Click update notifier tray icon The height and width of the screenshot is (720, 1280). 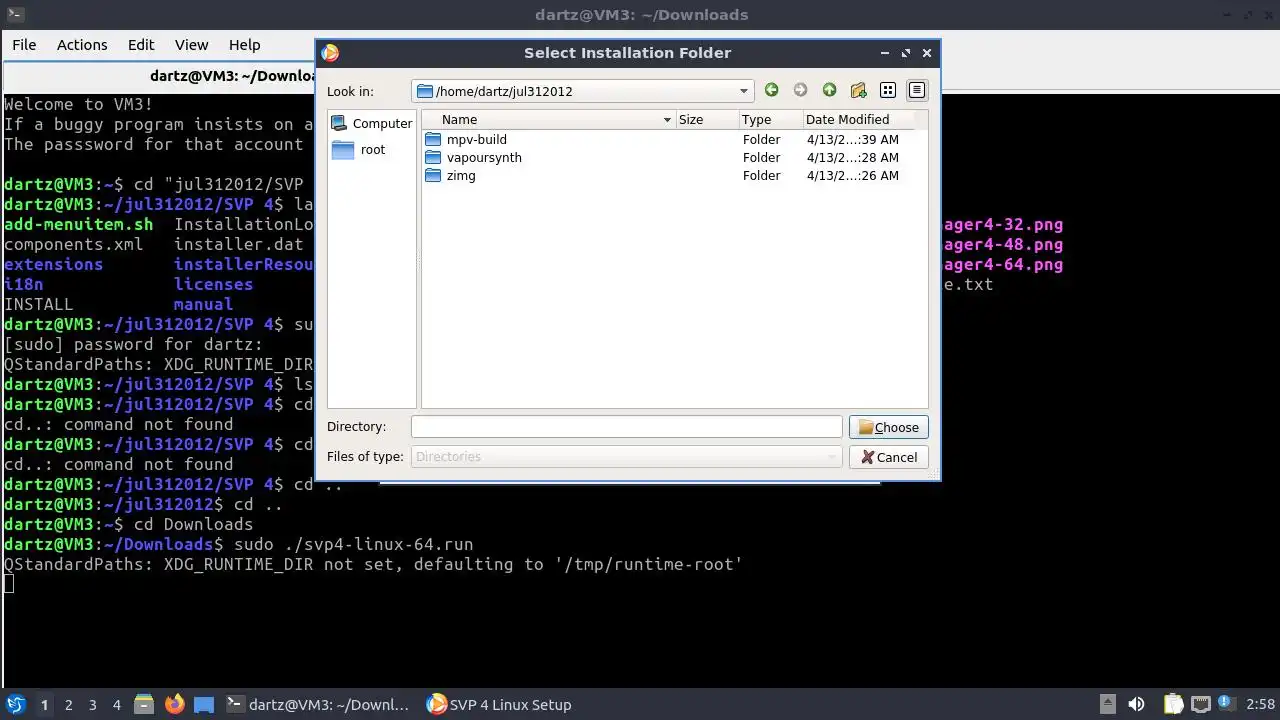pyautogui.click(x=1226, y=704)
